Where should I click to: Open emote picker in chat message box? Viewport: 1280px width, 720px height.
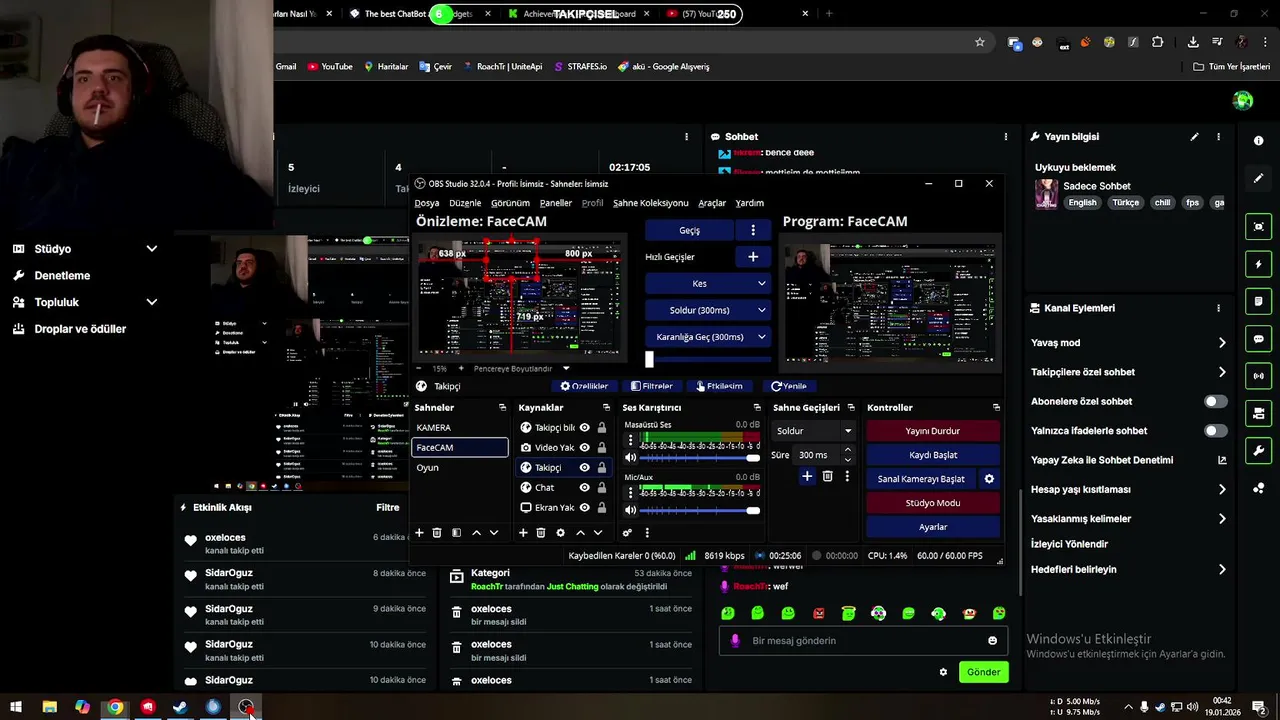click(992, 641)
